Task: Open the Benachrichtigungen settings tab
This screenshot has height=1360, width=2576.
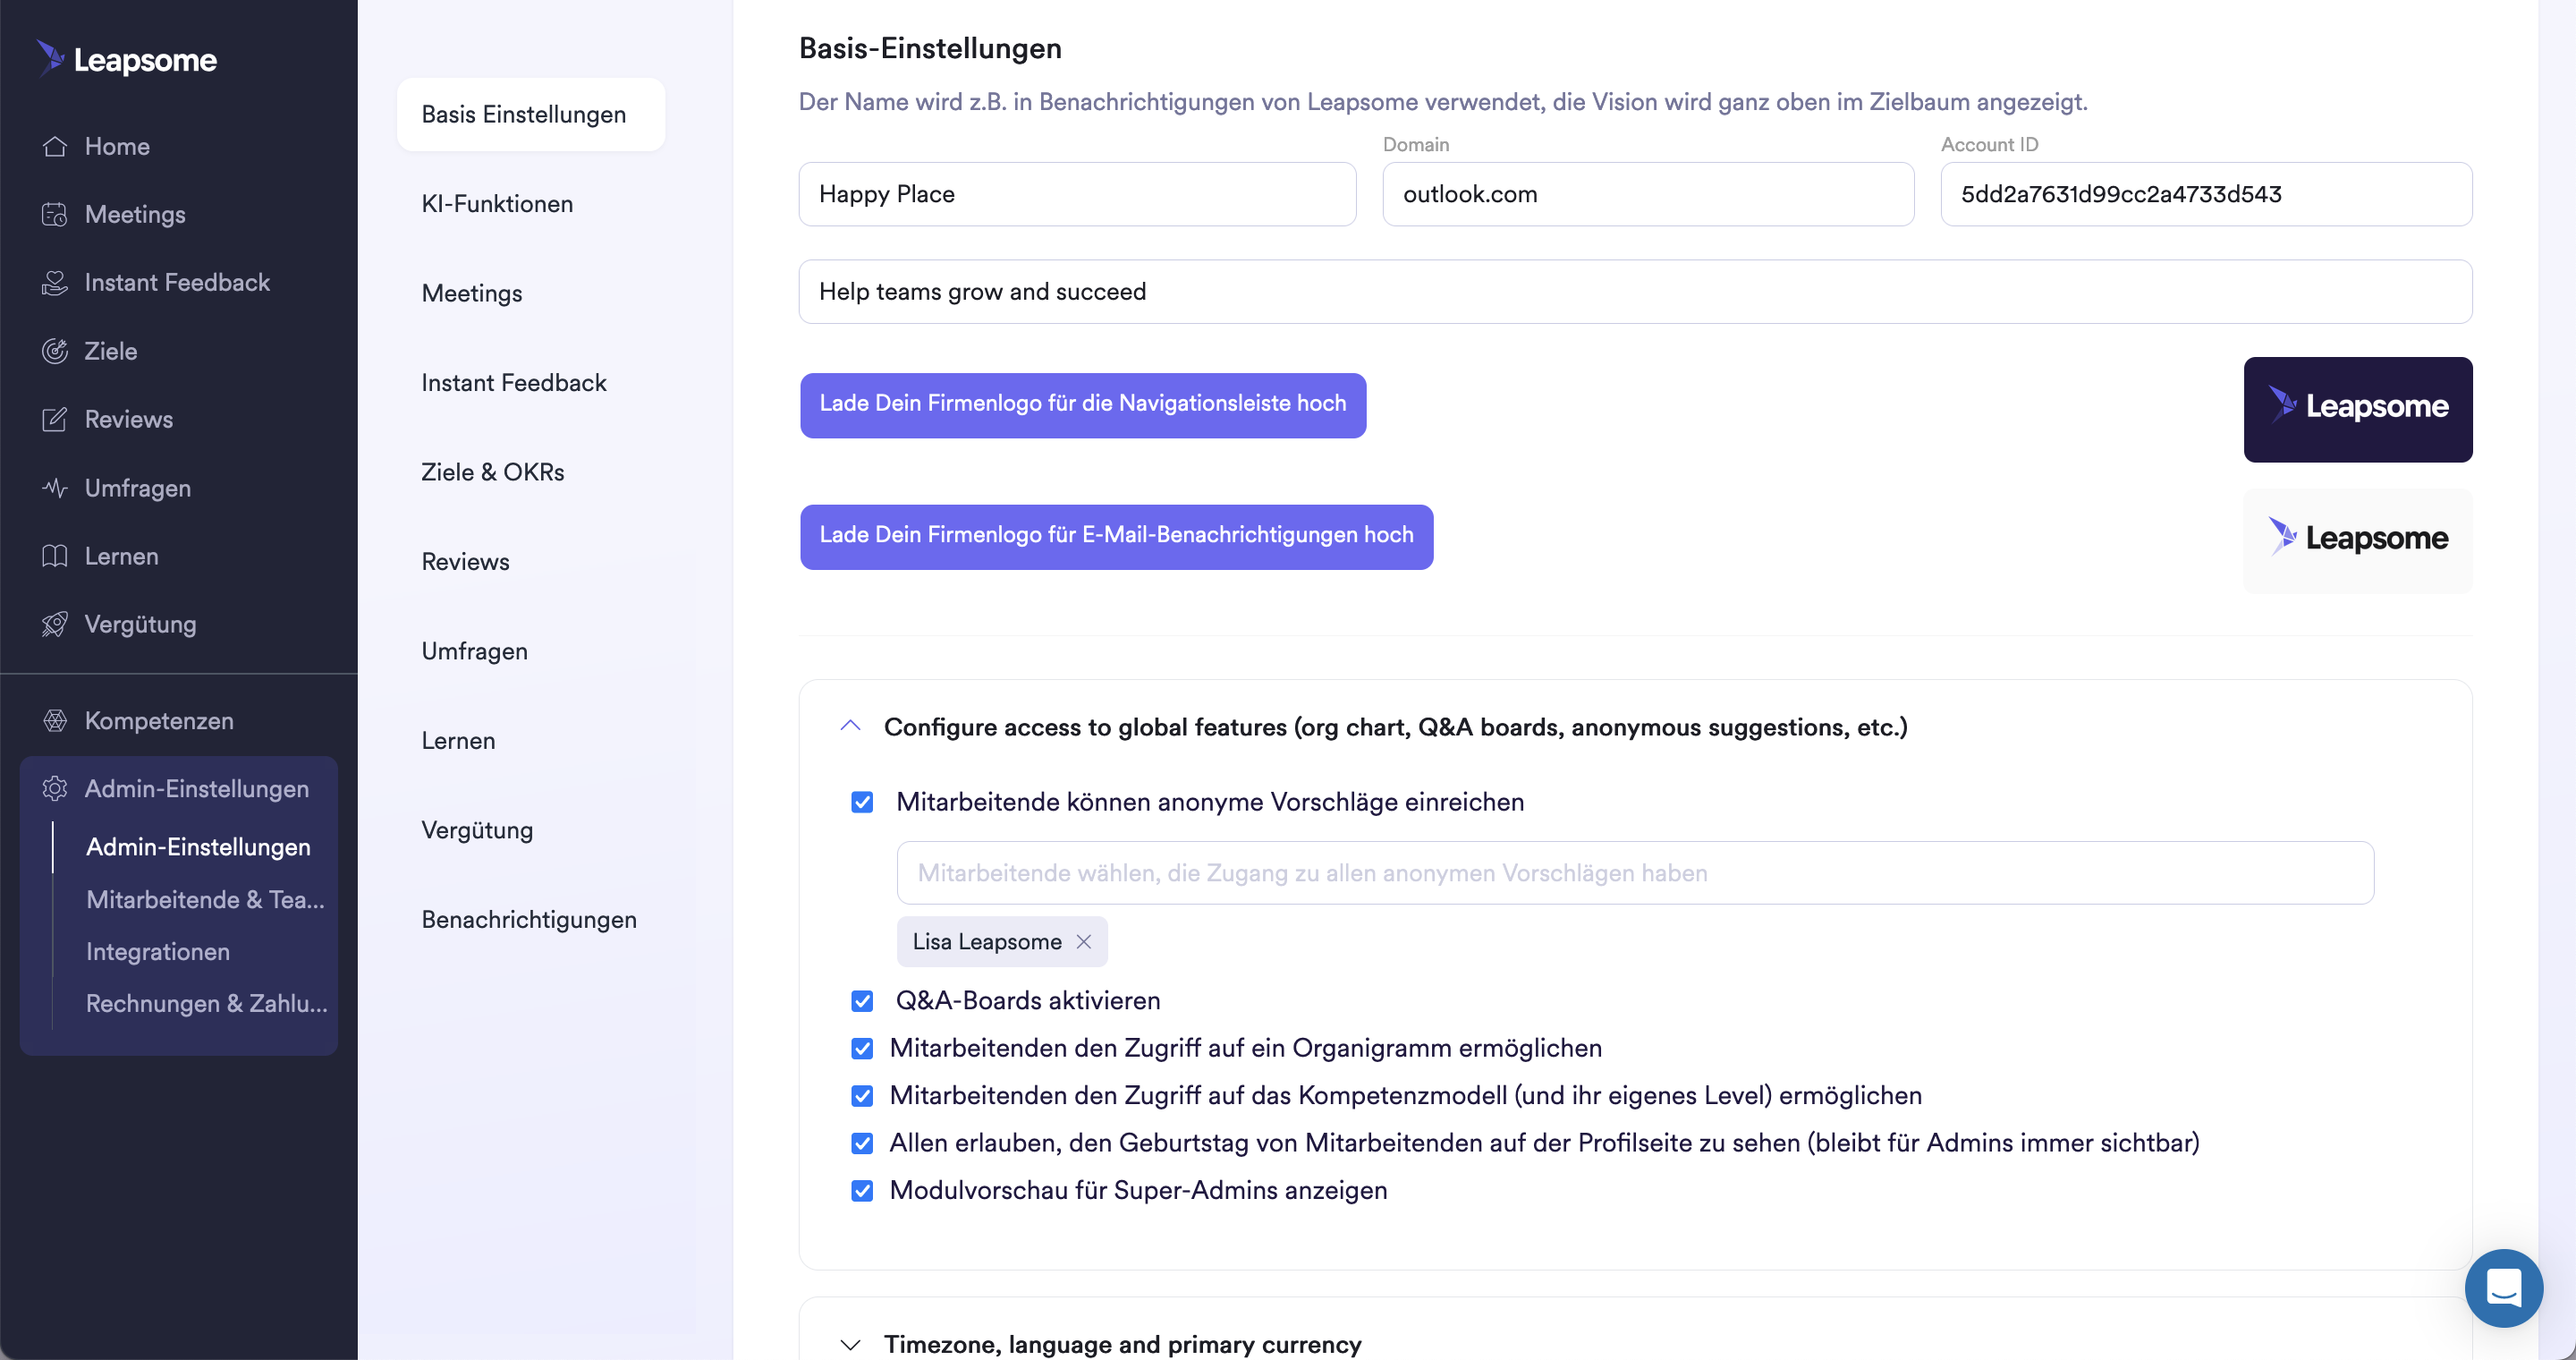Action: pos(529,920)
